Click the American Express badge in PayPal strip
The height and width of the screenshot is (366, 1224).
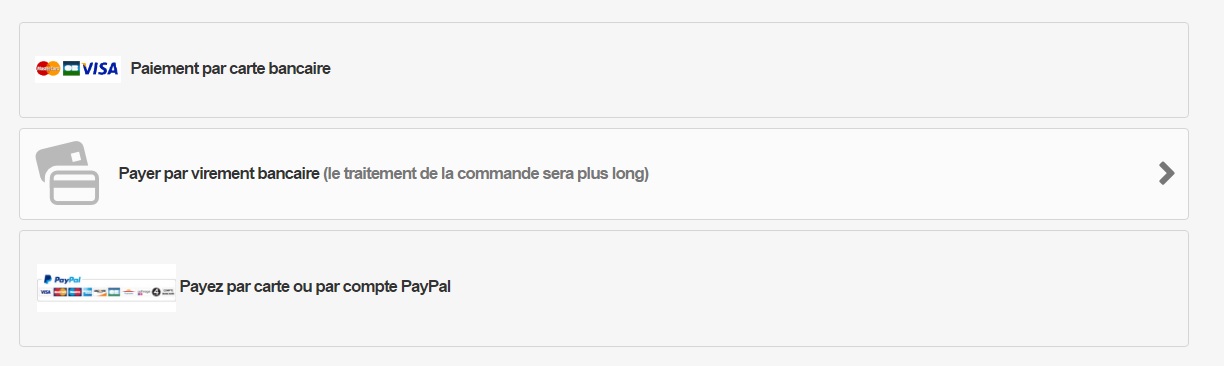pyautogui.click(x=88, y=292)
